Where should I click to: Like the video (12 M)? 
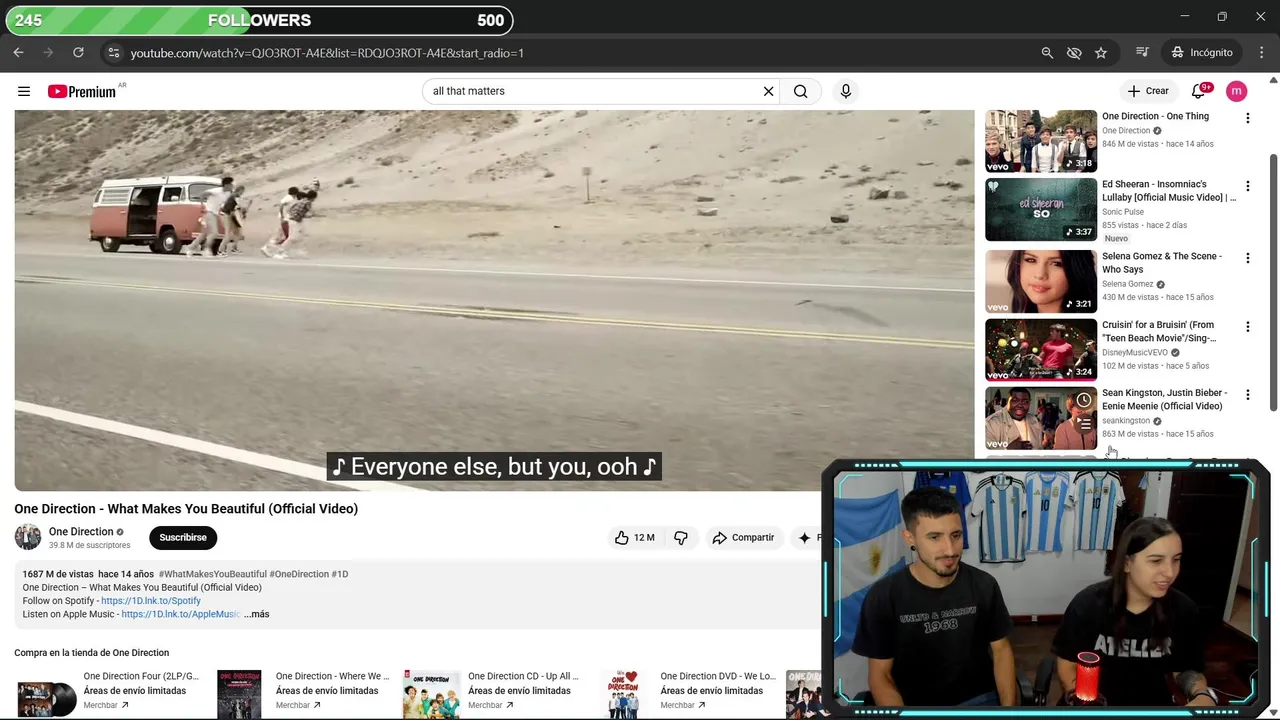point(634,537)
